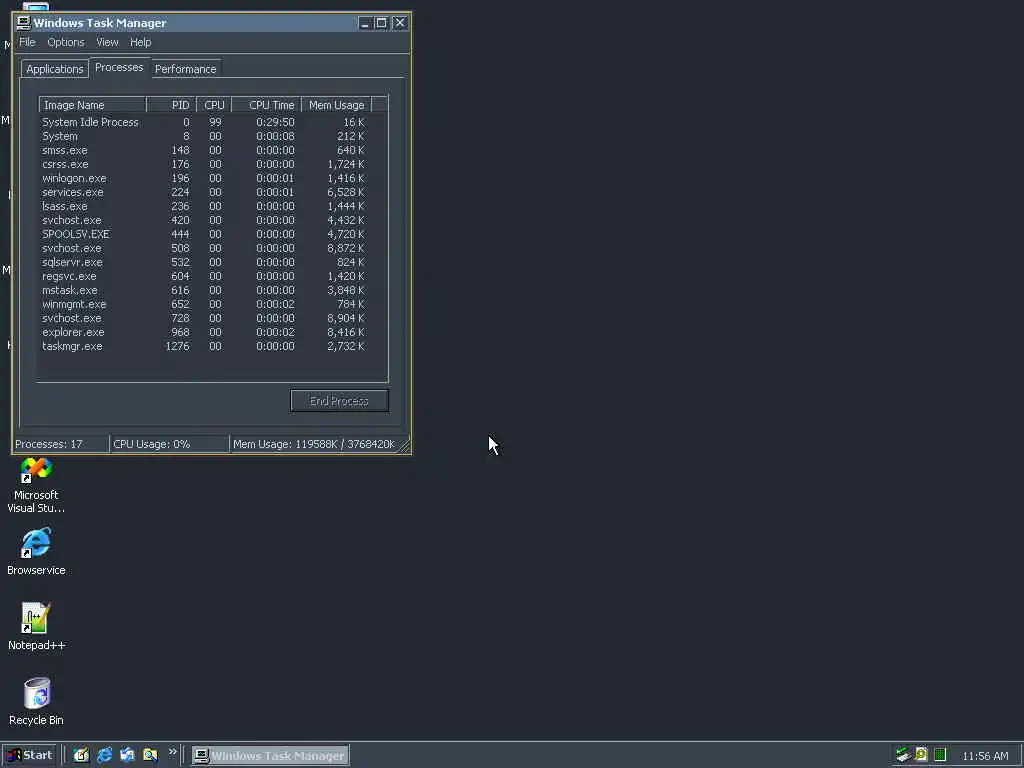Open Microsoft Visual Studio desktop shortcut
The image size is (1024, 768).
36,486
